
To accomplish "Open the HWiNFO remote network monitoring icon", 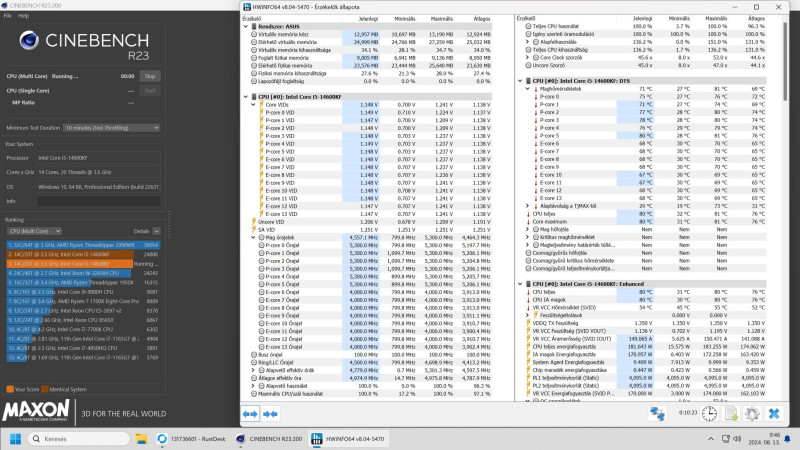I will [657, 413].
